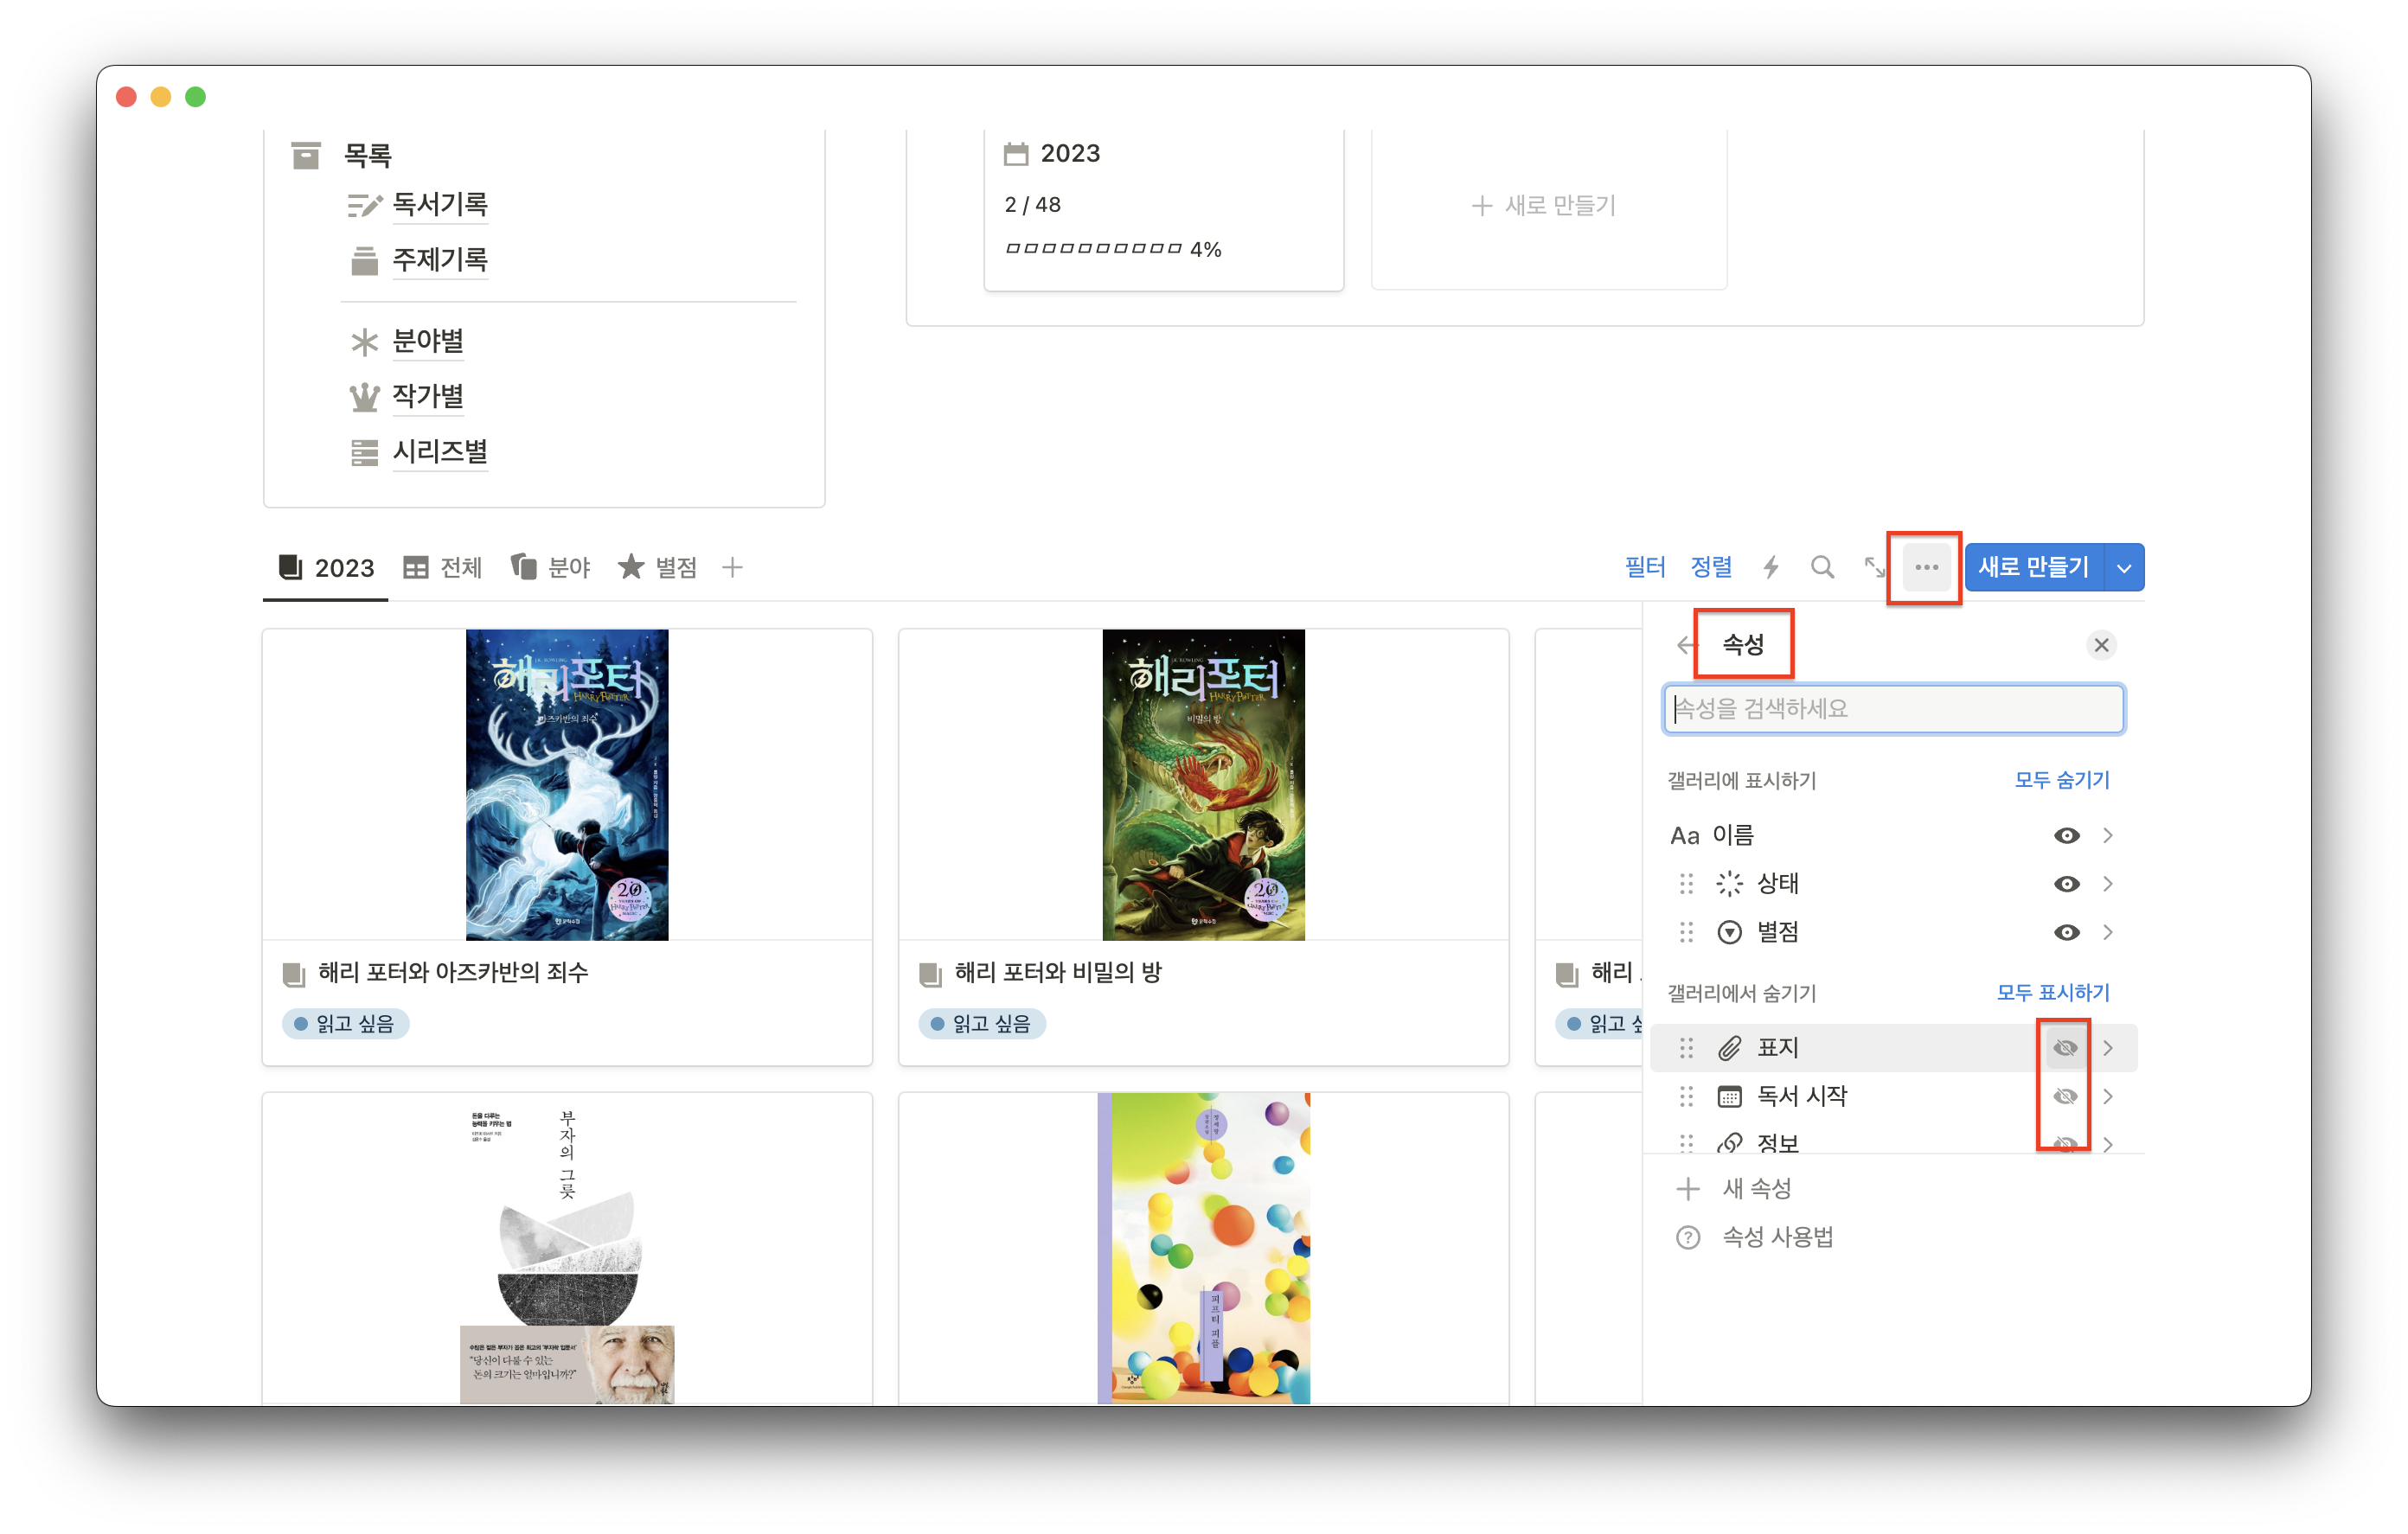Image resolution: width=2408 pixels, height=1534 pixels.
Task: Click the 별점 row drag handle
Action: tap(1686, 933)
